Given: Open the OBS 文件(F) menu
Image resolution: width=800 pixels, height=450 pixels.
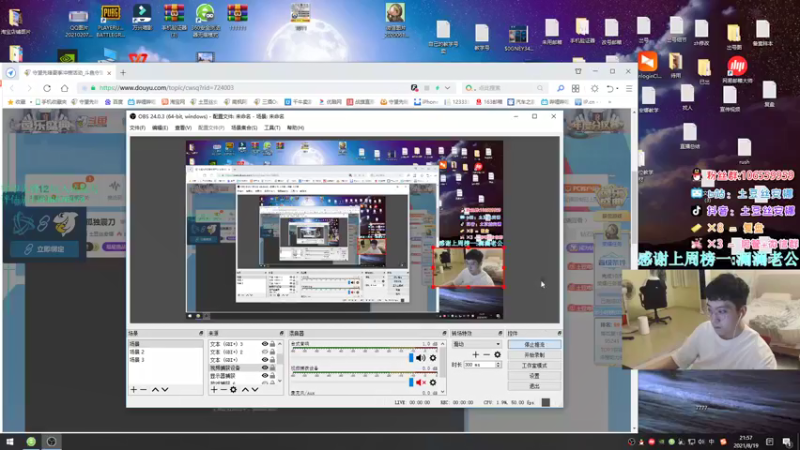Looking at the screenshot, I should click(137, 128).
